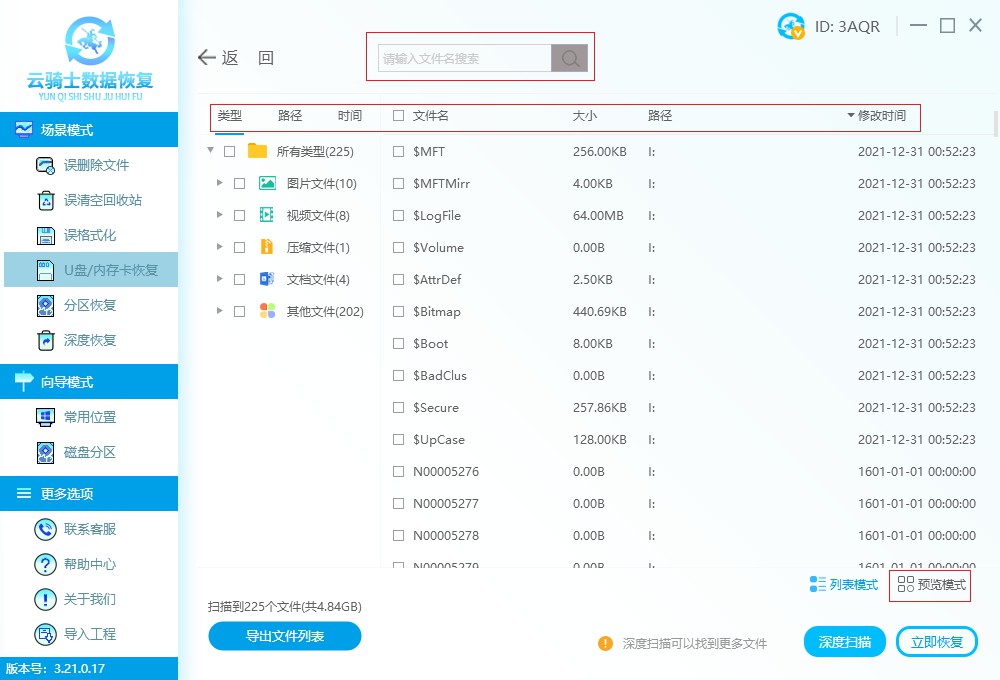Click the orange warning icon near 深度扫描 hint
This screenshot has width=1000, height=680.
click(605, 644)
